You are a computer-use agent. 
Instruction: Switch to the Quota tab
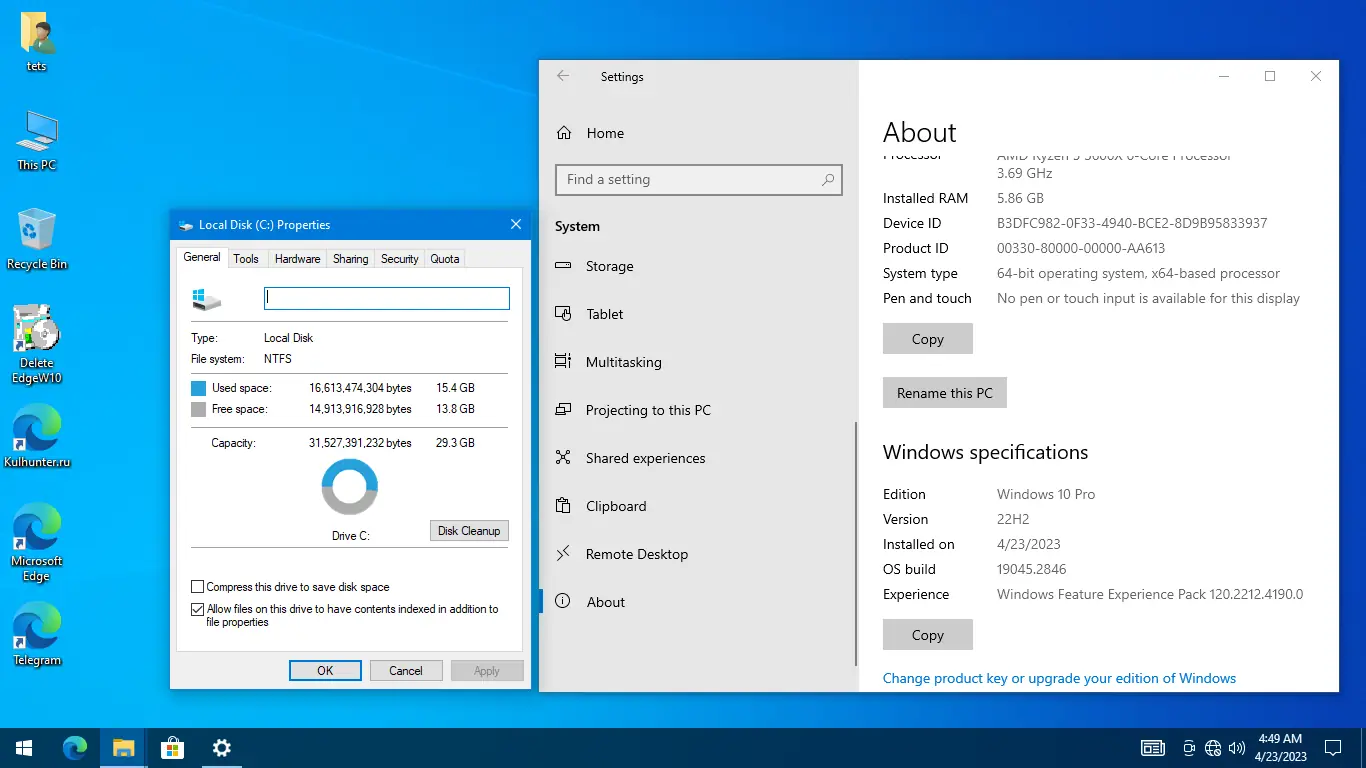445,259
